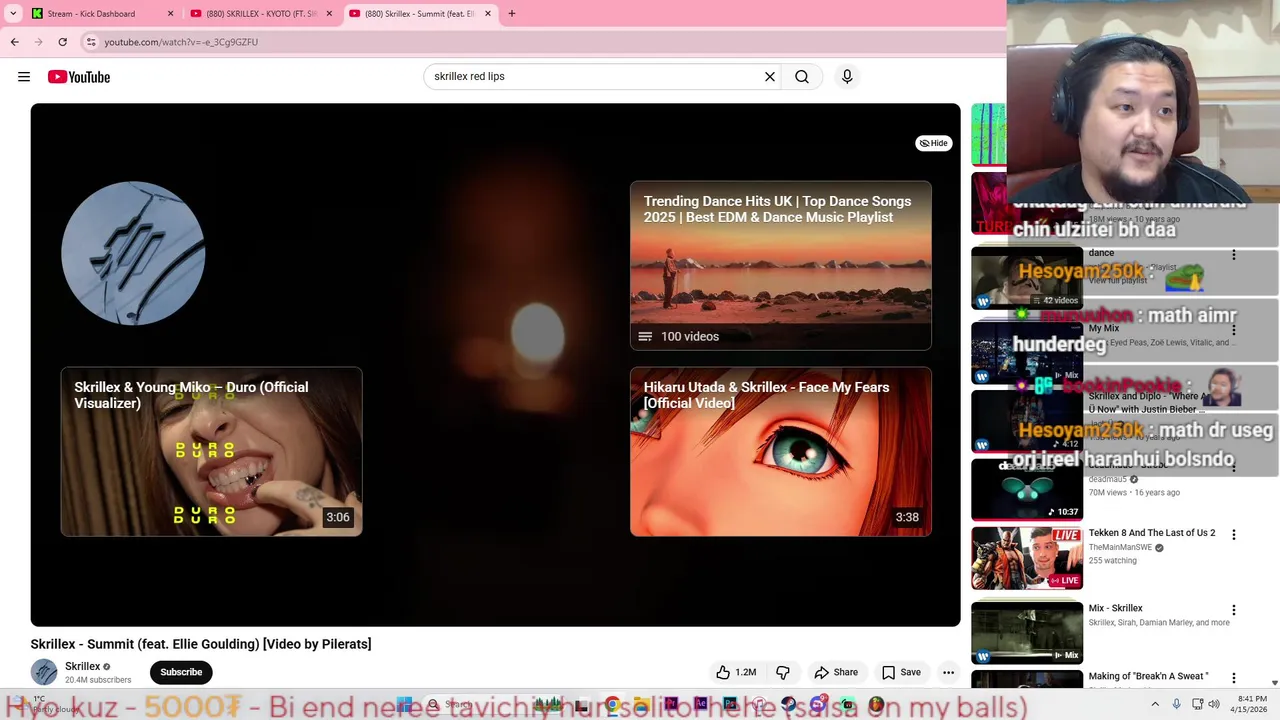The width and height of the screenshot is (1280, 720).
Task: Open the dance playlist 42 videos thumbnail
Action: pos(1027,277)
